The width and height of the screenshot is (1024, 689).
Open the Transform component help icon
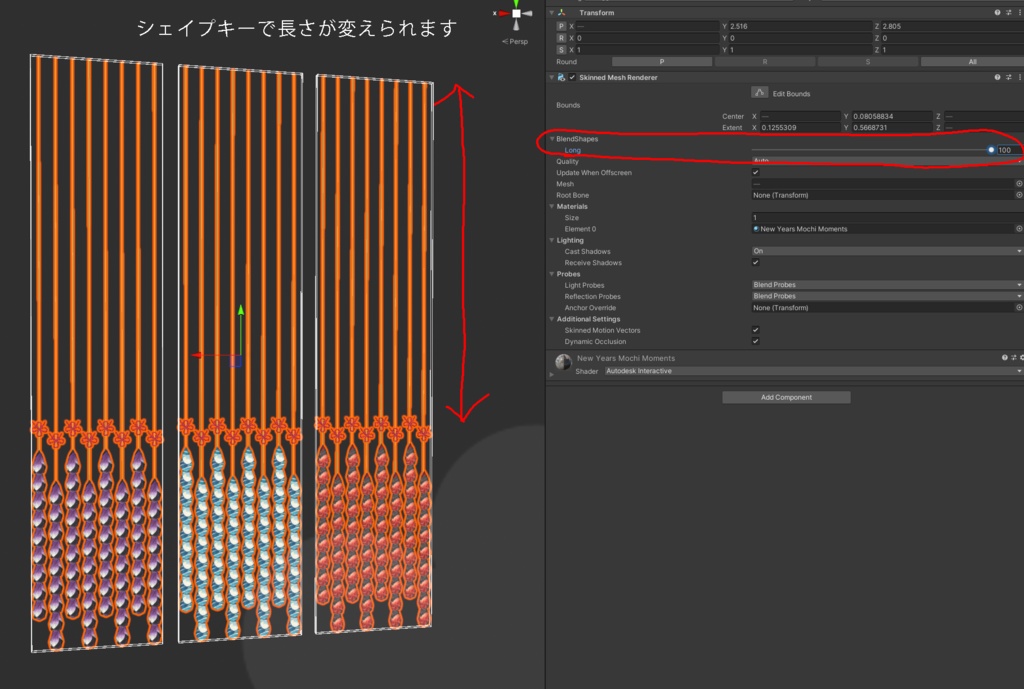tap(997, 12)
